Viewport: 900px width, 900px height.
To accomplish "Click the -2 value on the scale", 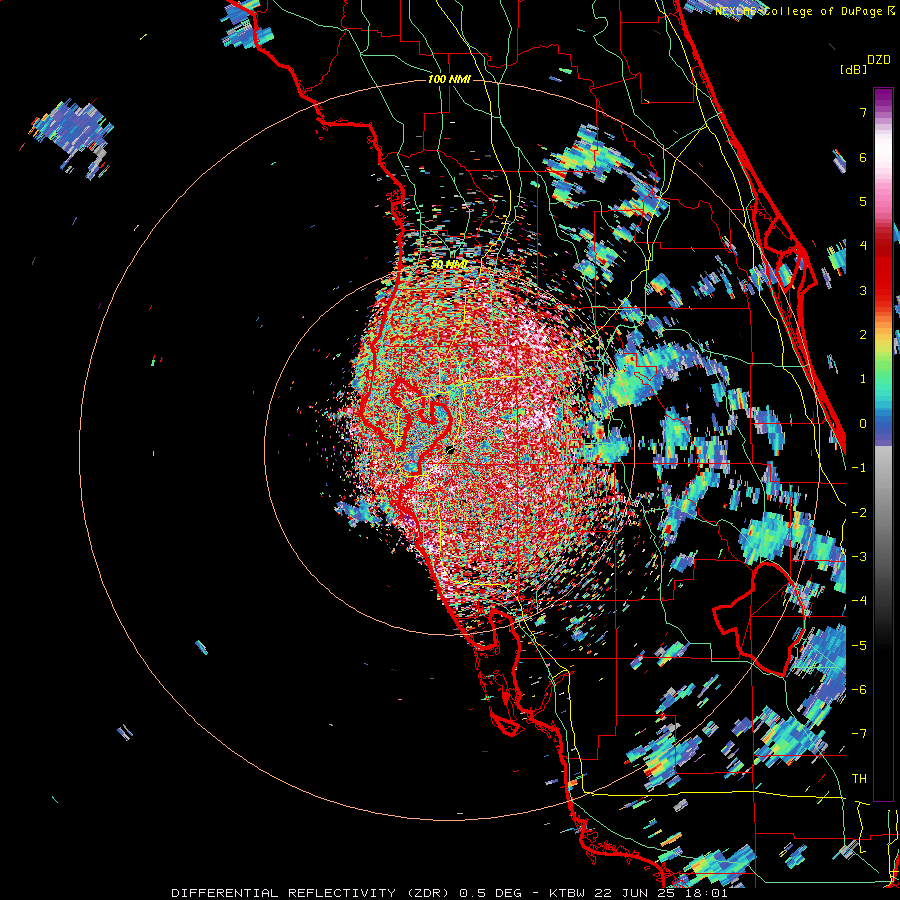I will pos(859,513).
